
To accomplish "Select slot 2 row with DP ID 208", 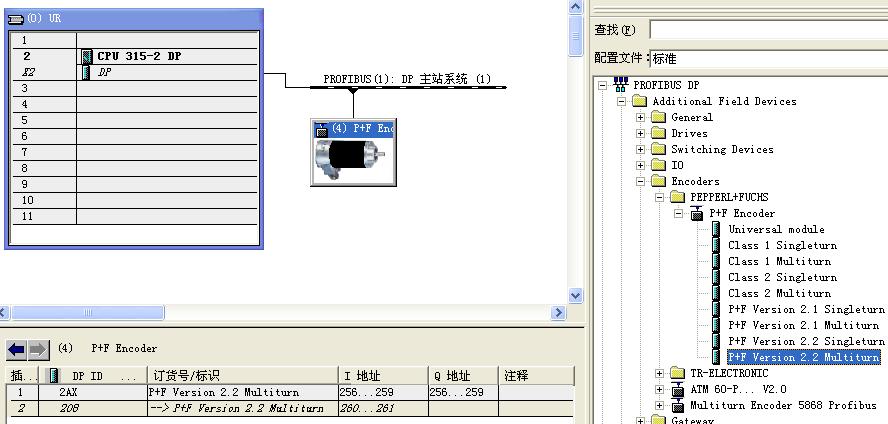I will click(290, 408).
